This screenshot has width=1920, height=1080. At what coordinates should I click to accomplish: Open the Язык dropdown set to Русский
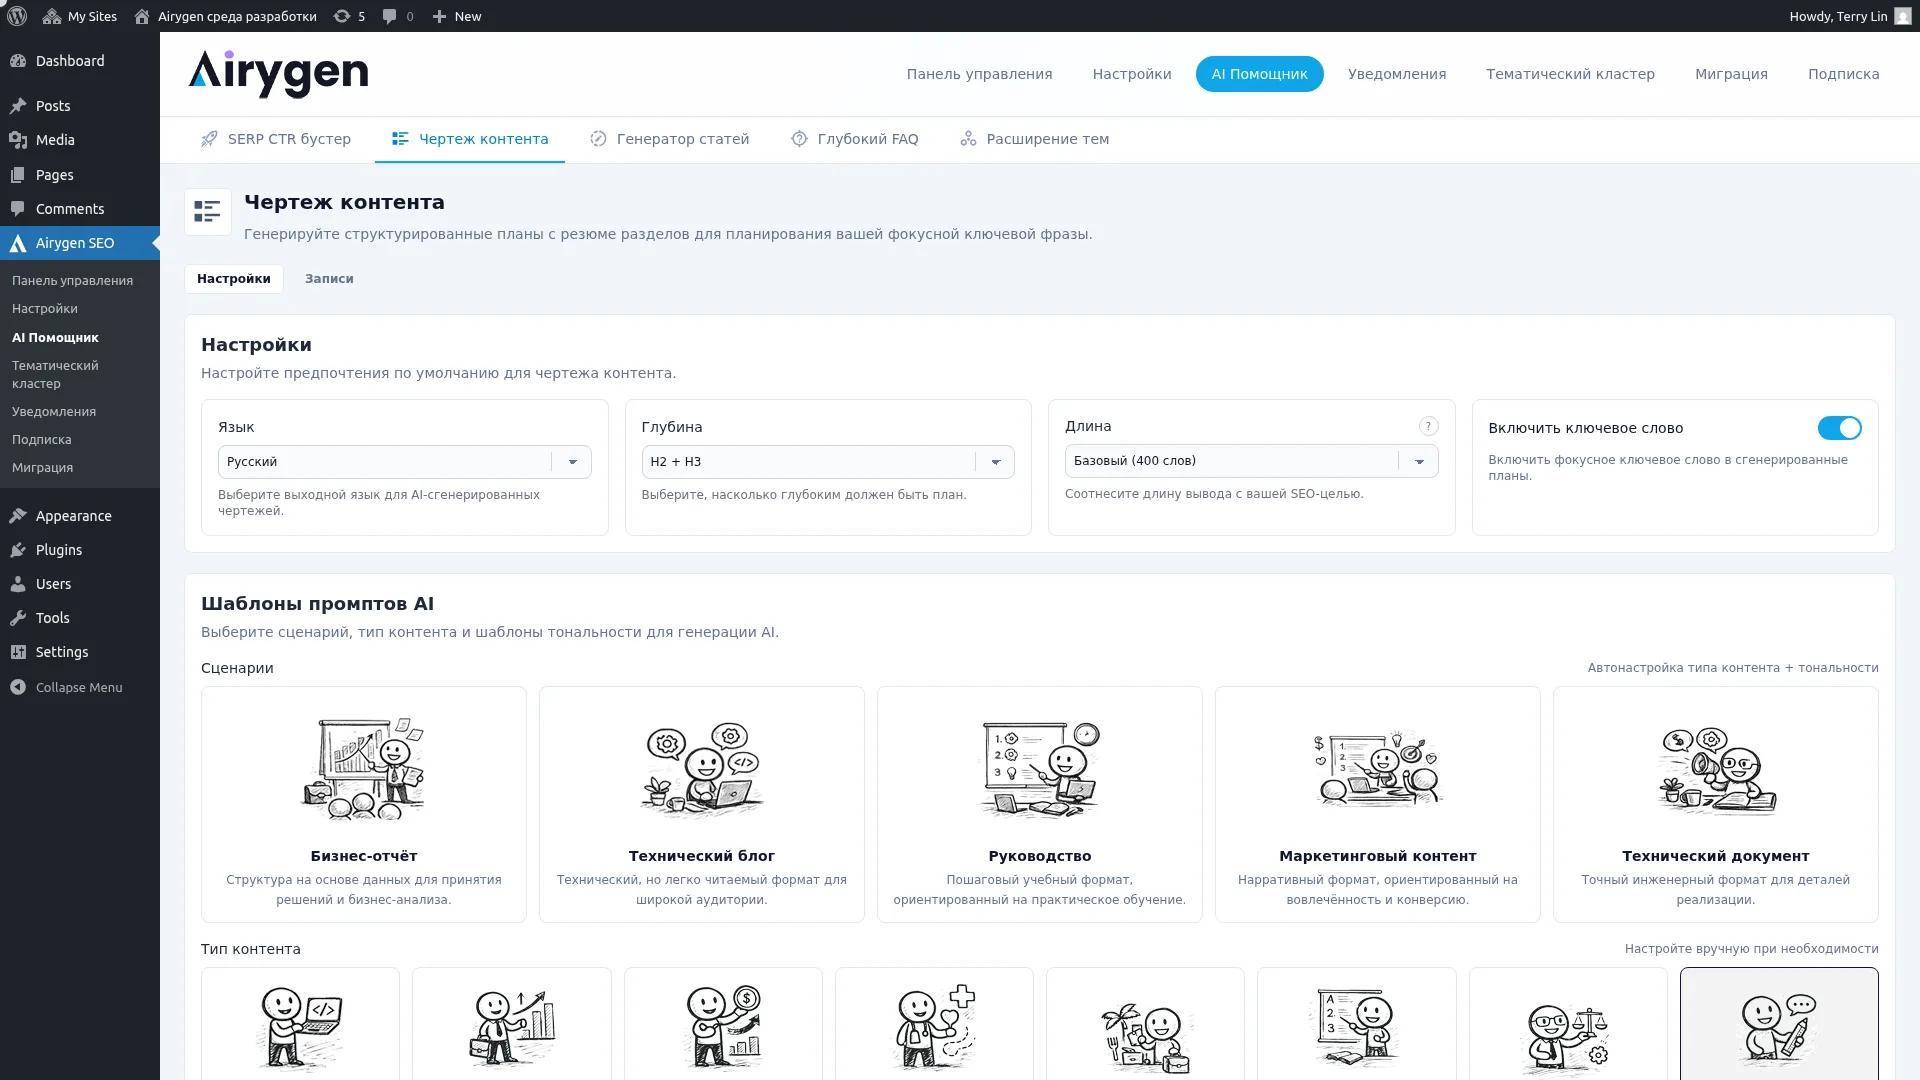tap(404, 462)
